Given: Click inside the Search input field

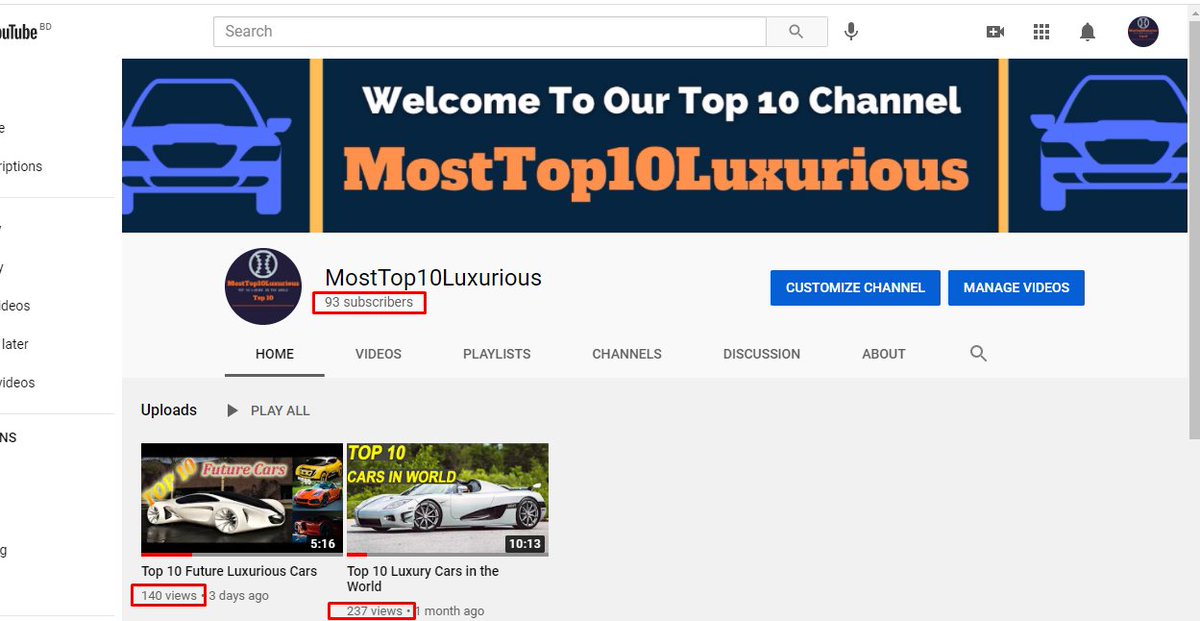Looking at the screenshot, I should click(490, 31).
